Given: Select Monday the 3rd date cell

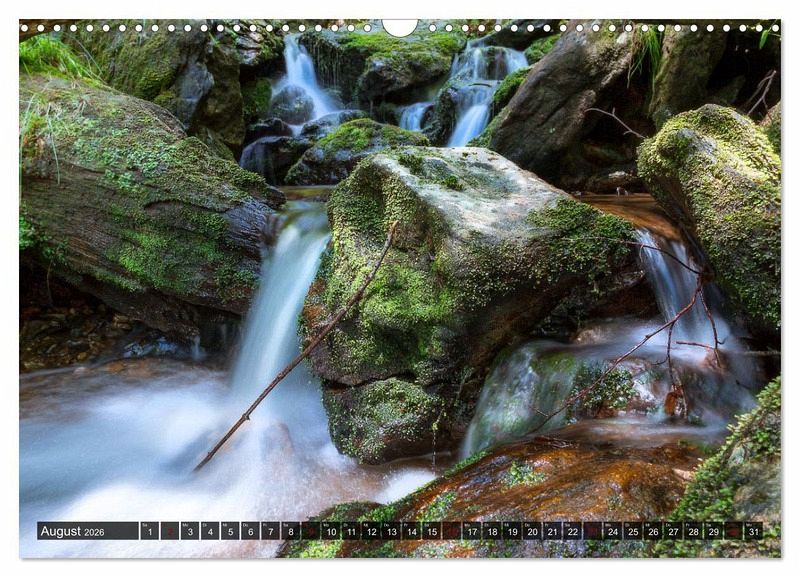Looking at the screenshot, I should [190, 531].
